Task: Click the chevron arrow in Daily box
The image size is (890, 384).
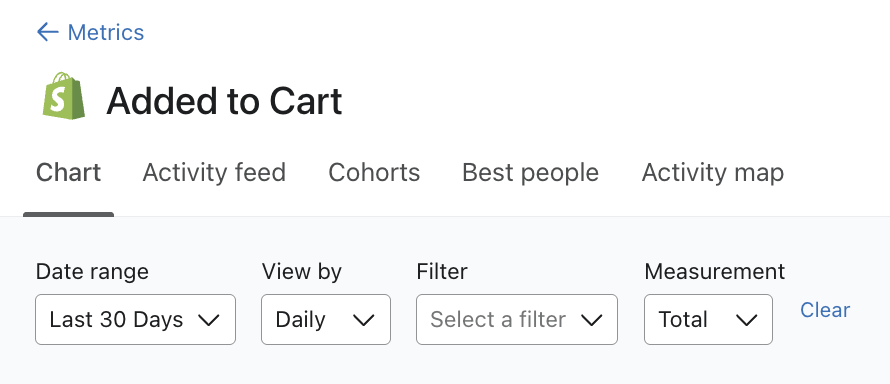Action: pos(363,320)
